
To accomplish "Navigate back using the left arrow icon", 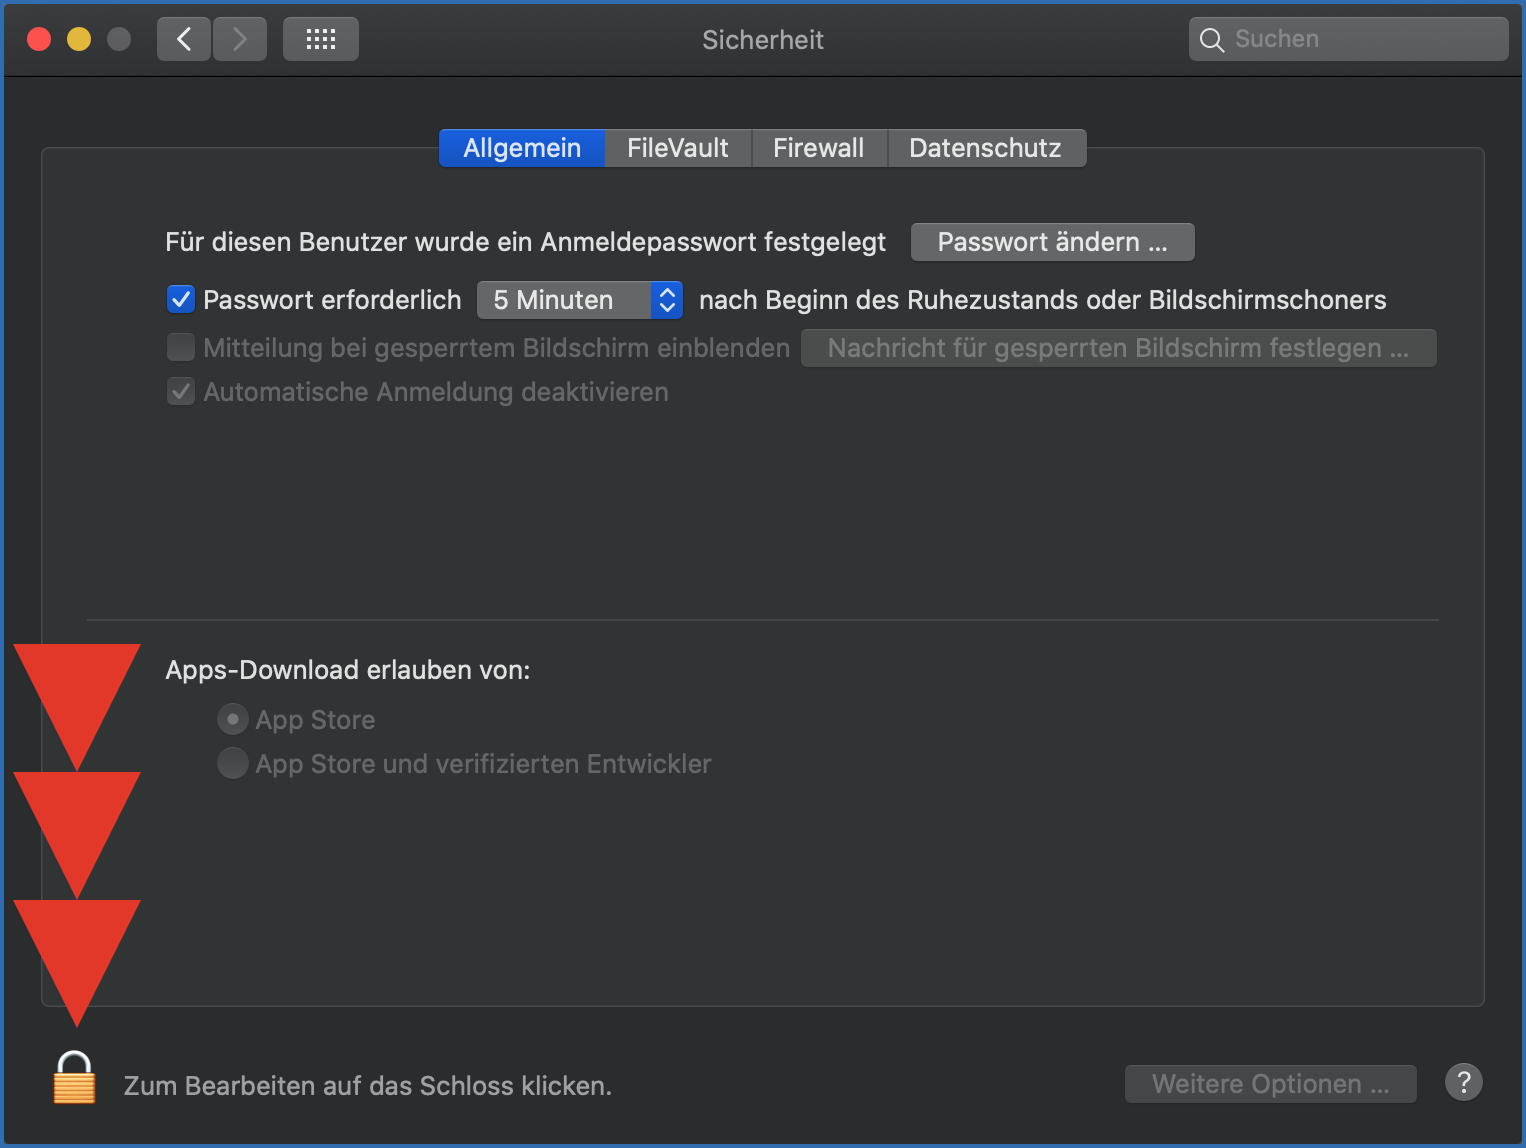I will 183,38.
